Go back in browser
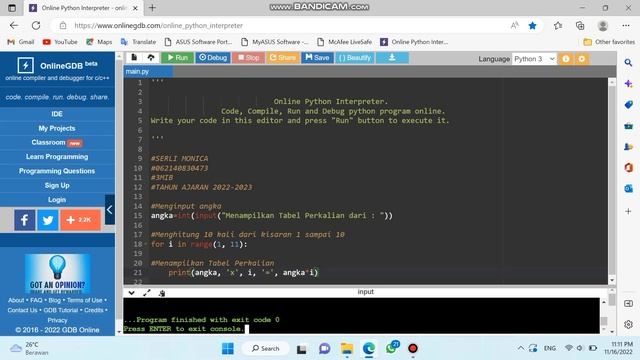This screenshot has width=640, height=360. [14, 25]
